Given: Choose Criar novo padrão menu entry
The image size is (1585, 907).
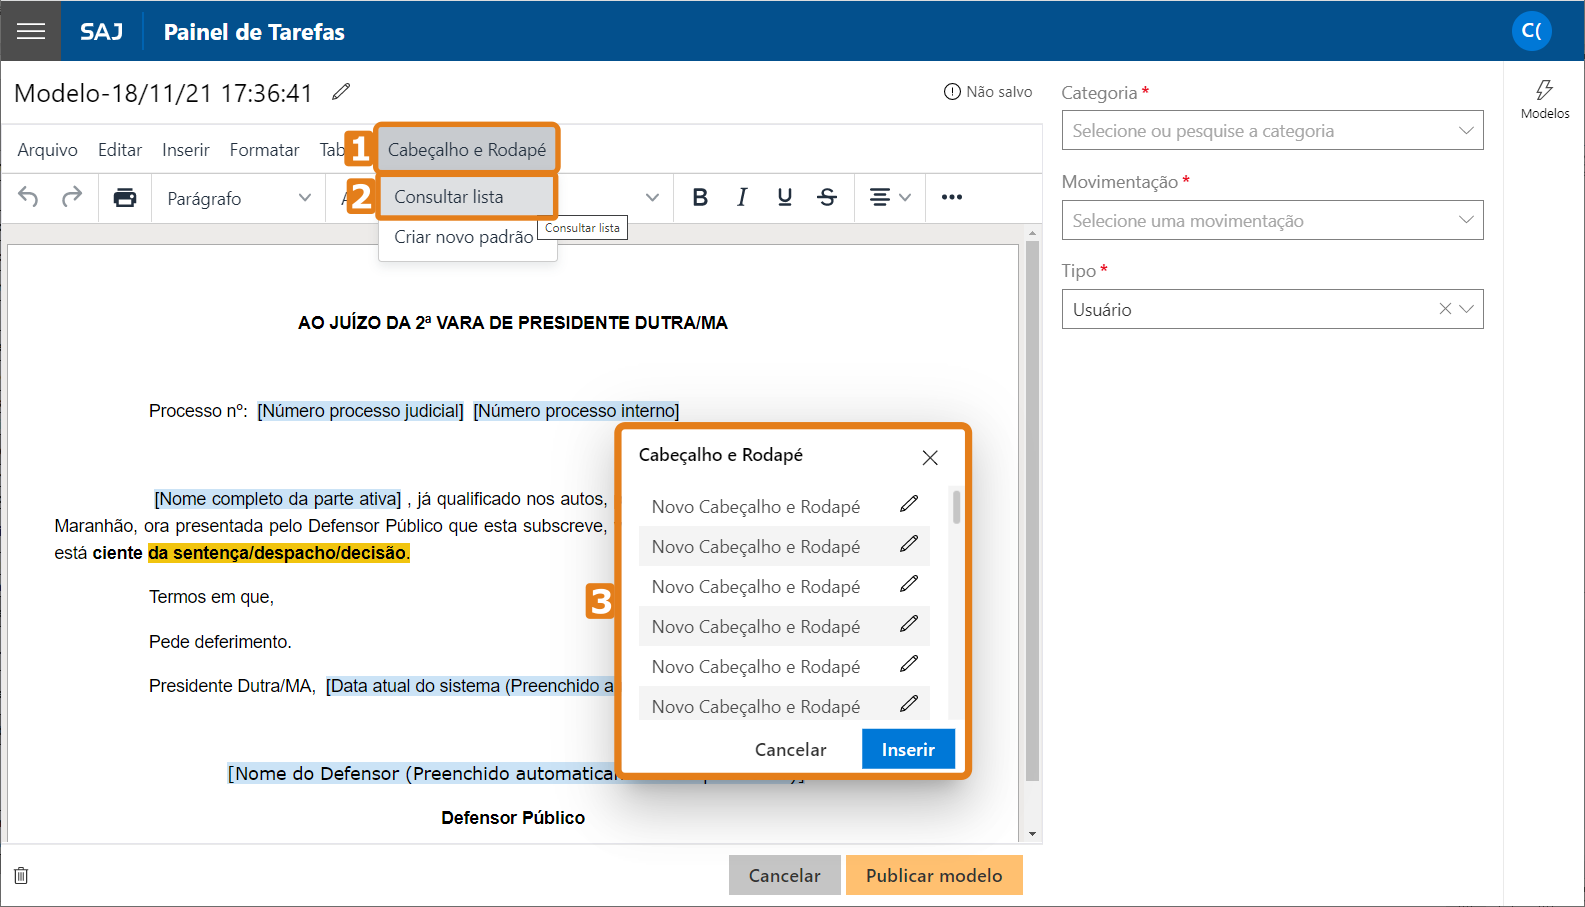Looking at the screenshot, I should coord(464,237).
